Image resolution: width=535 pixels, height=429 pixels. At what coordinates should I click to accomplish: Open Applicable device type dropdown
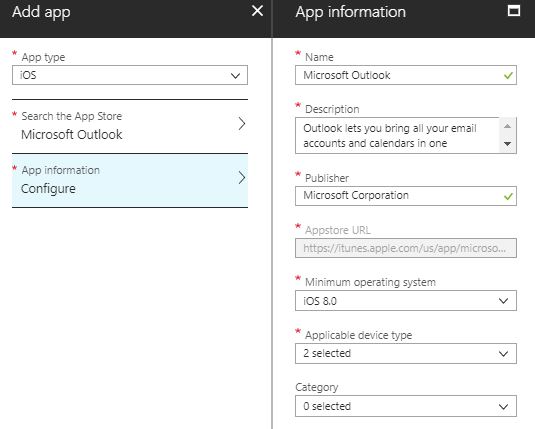click(406, 353)
